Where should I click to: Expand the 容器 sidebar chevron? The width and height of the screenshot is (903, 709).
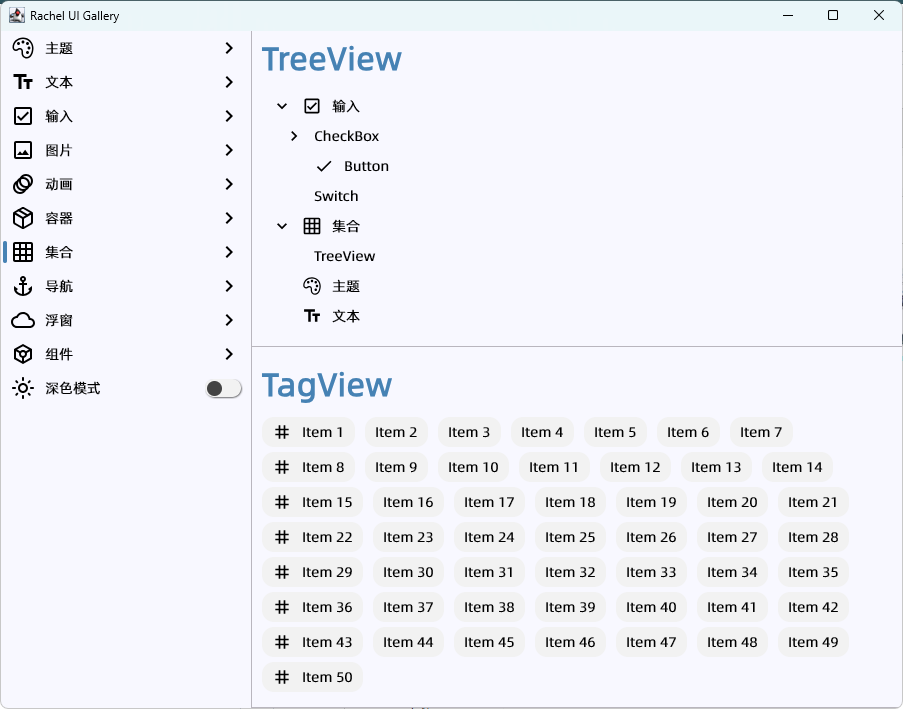[x=229, y=218]
